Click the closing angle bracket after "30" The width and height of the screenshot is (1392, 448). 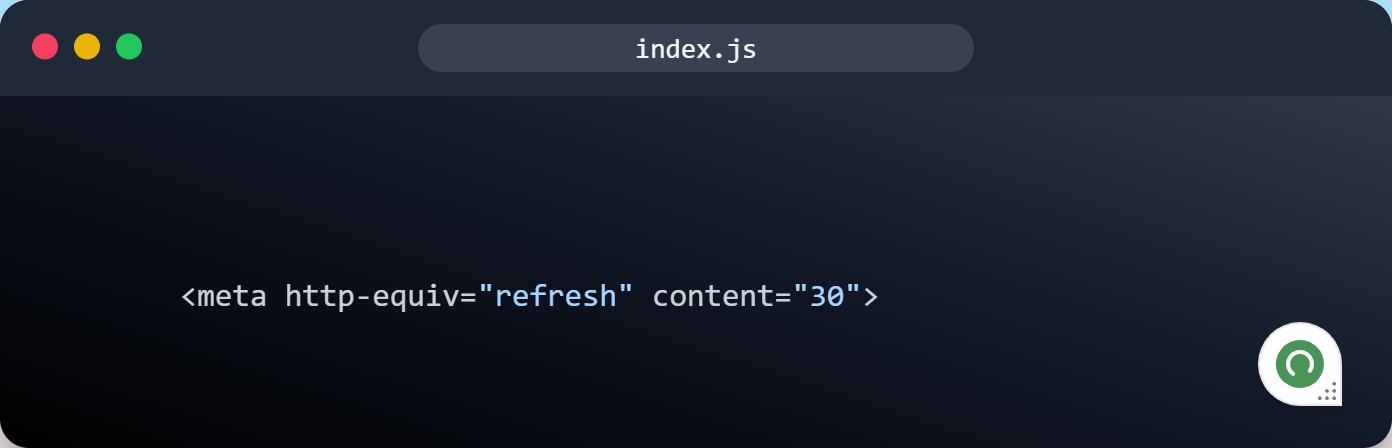click(870, 297)
